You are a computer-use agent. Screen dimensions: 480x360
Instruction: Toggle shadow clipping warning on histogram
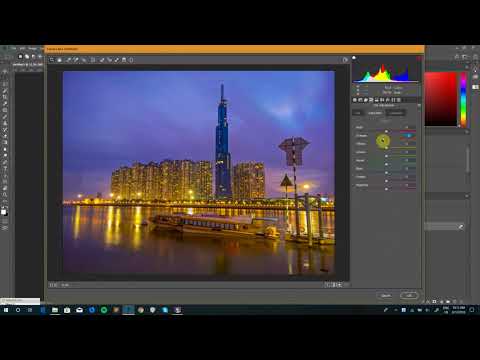tap(354, 58)
